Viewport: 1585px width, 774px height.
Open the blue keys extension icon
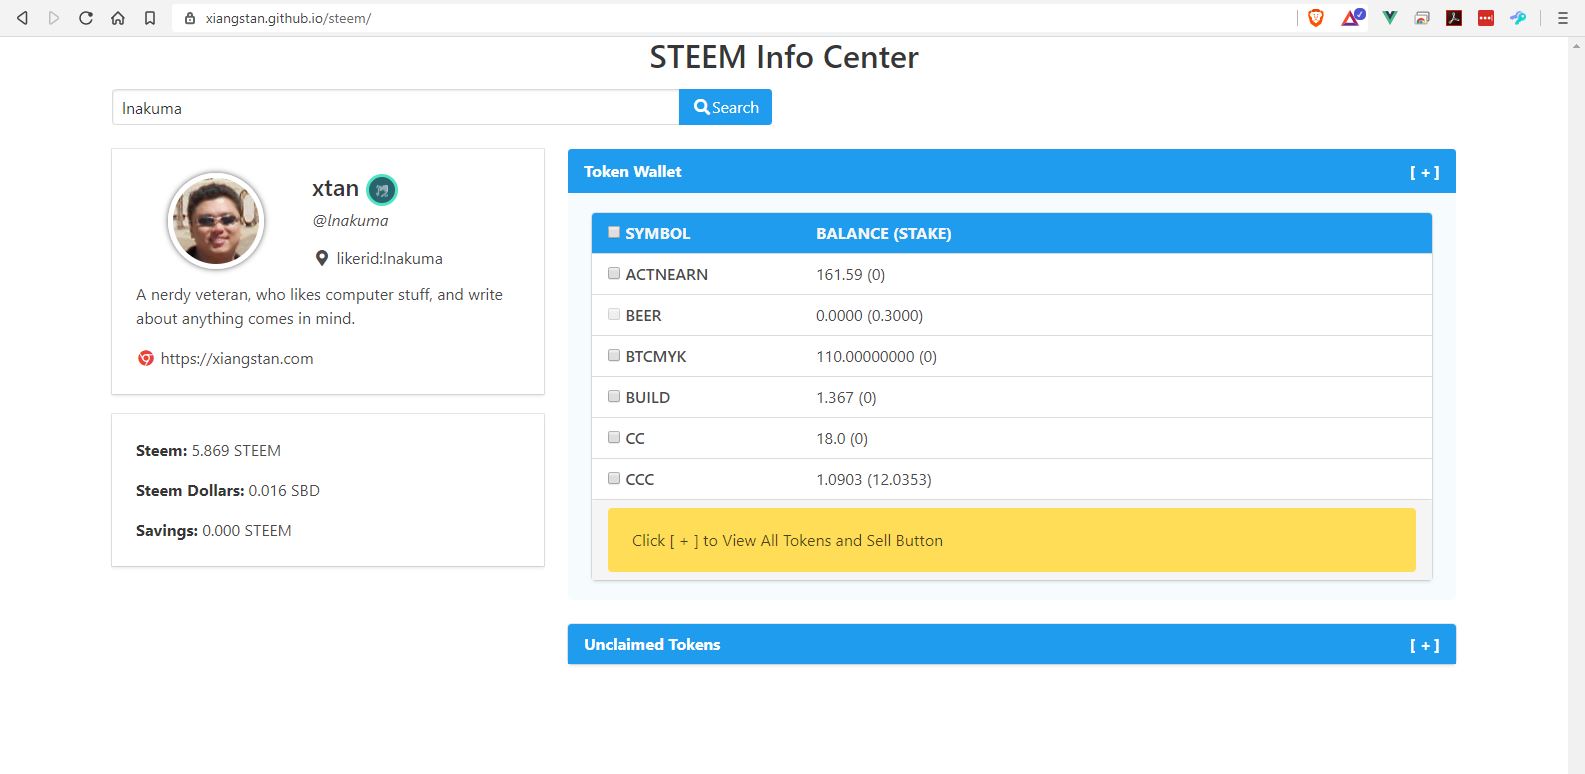tap(1518, 18)
